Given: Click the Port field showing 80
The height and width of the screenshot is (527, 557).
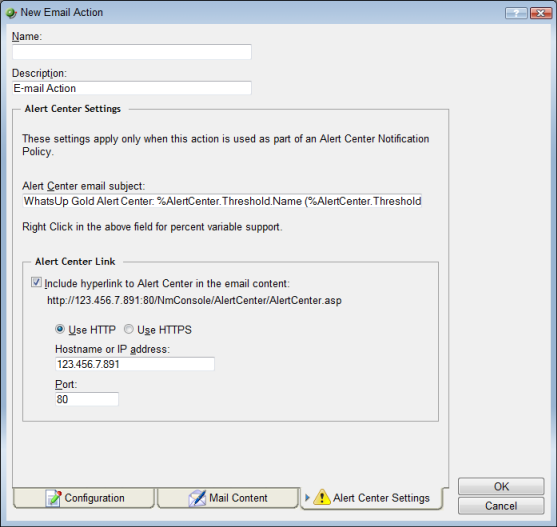Looking at the screenshot, I should [x=87, y=399].
